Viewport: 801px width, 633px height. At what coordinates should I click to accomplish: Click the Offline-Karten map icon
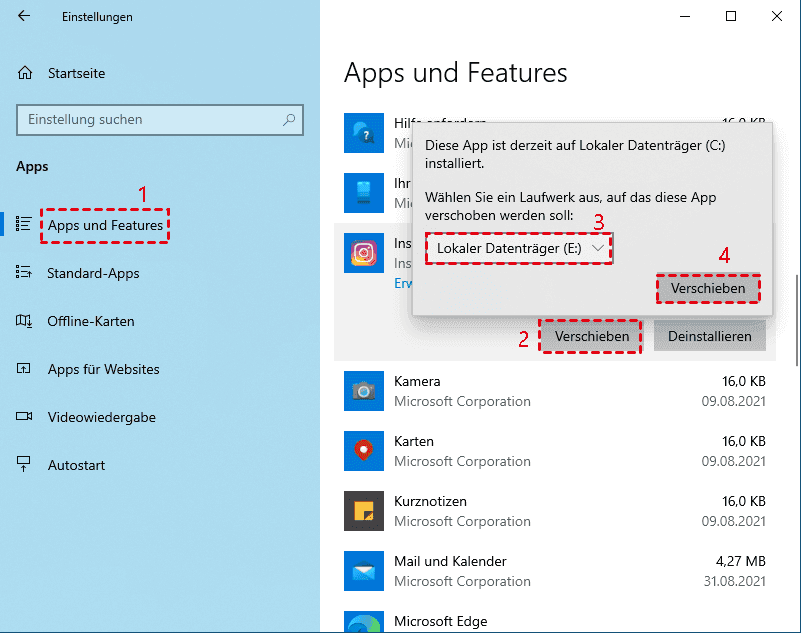(25, 321)
